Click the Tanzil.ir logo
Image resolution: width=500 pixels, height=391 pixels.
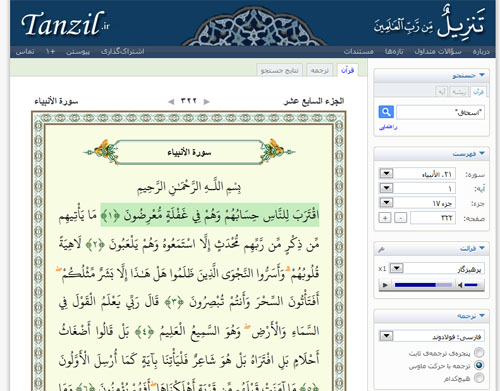pyautogui.click(x=65, y=24)
